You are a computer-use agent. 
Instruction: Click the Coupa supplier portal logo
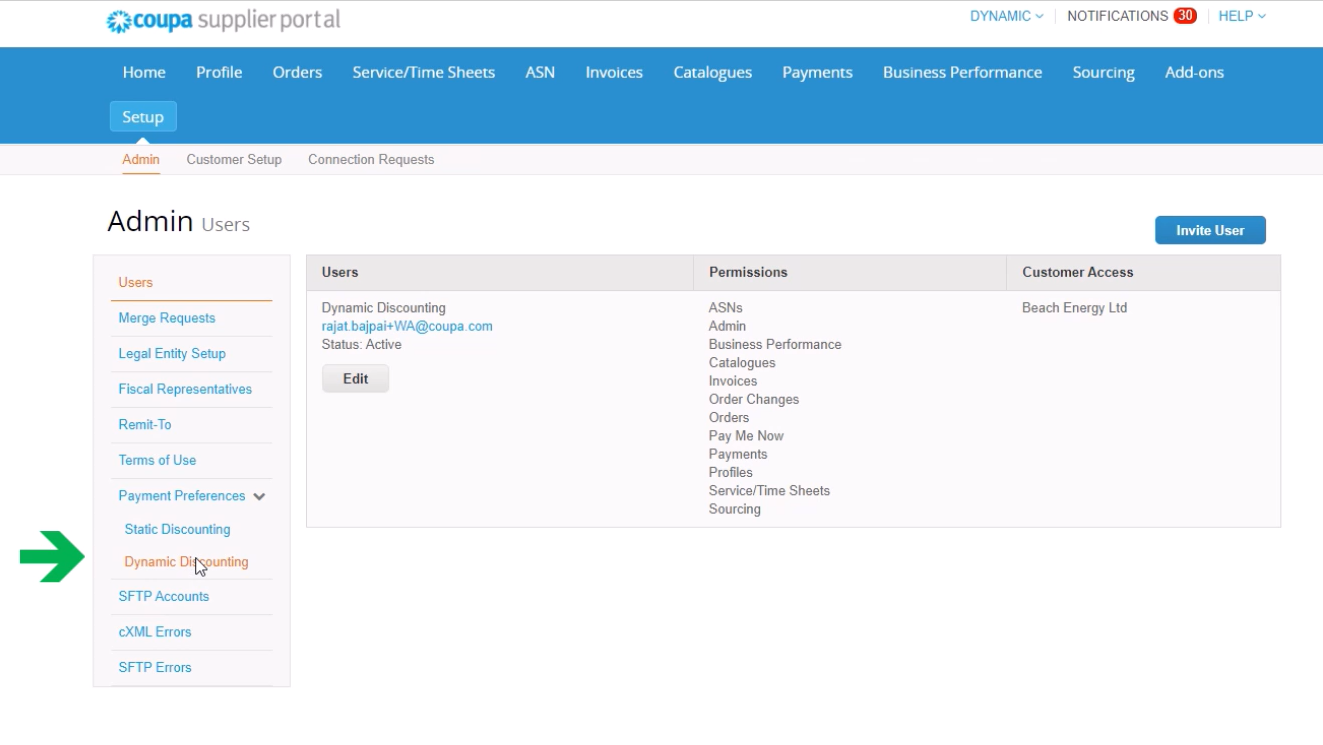224,20
